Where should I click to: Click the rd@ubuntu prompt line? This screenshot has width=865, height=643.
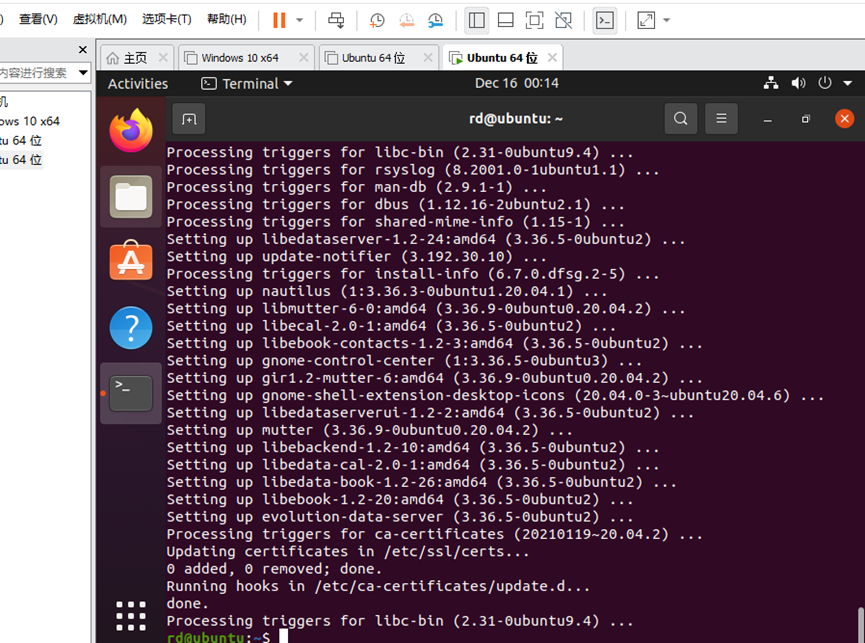coord(218,637)
